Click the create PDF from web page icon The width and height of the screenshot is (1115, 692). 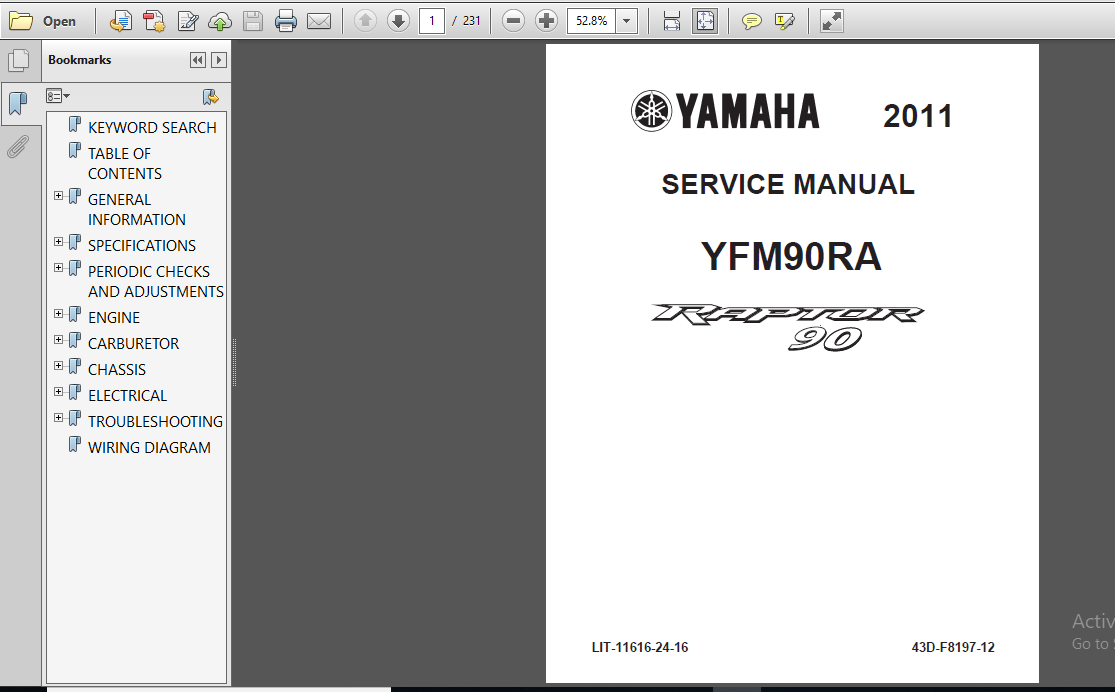[x=120, y=21]
